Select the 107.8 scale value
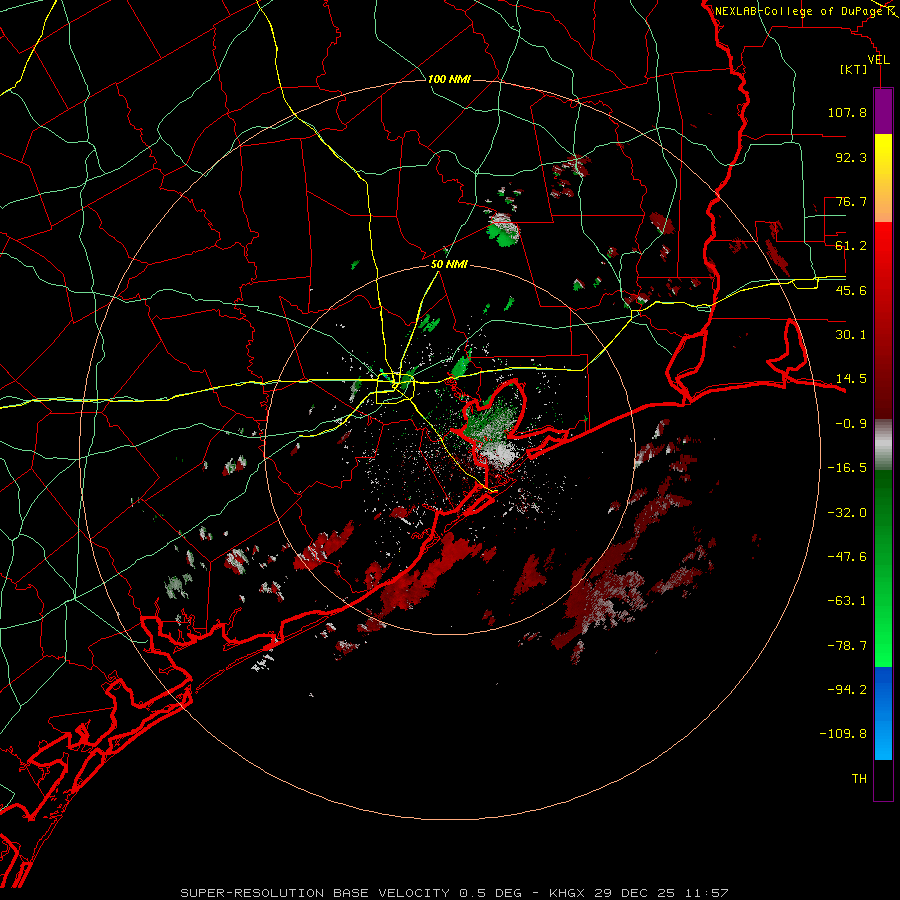This screenshot has width=900, height=900. point(847,112)
